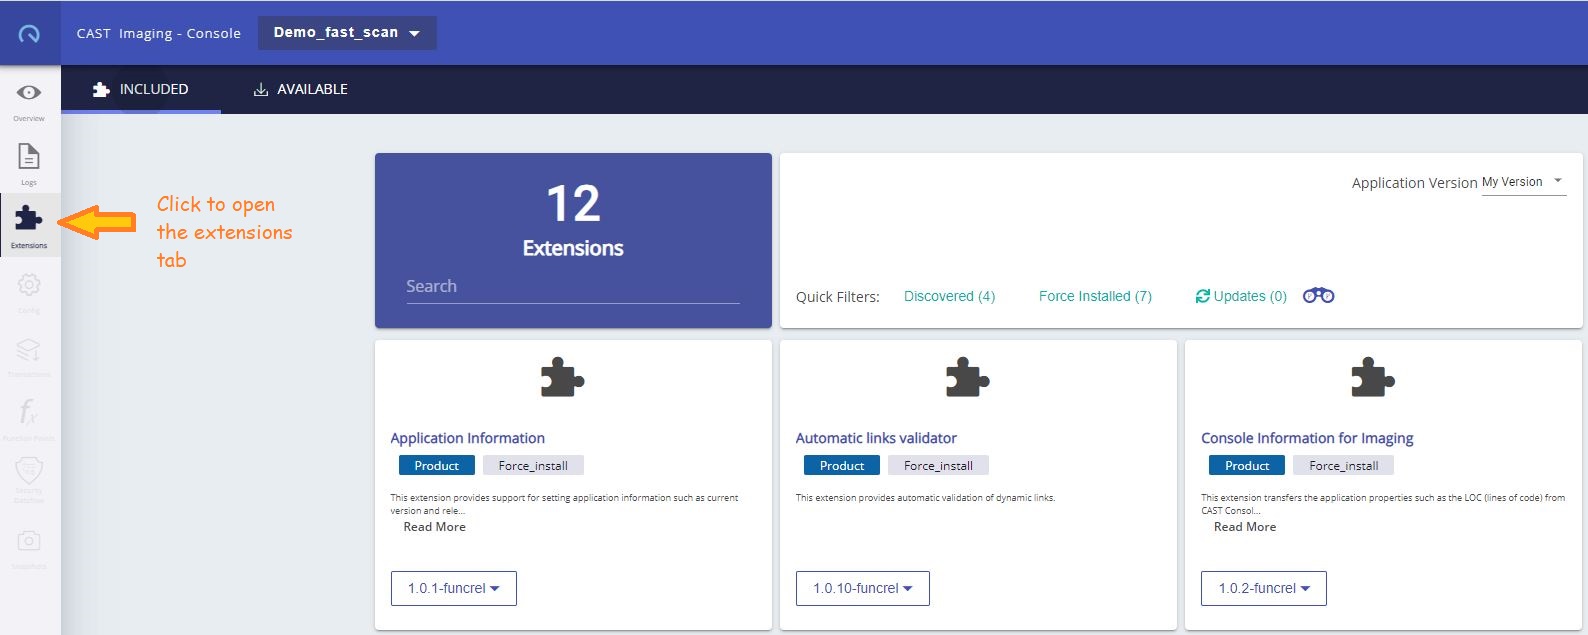The image size is (1588, 635).
Task: Open the Transactions icon in sidebar
Action: (x=29, y=349)
